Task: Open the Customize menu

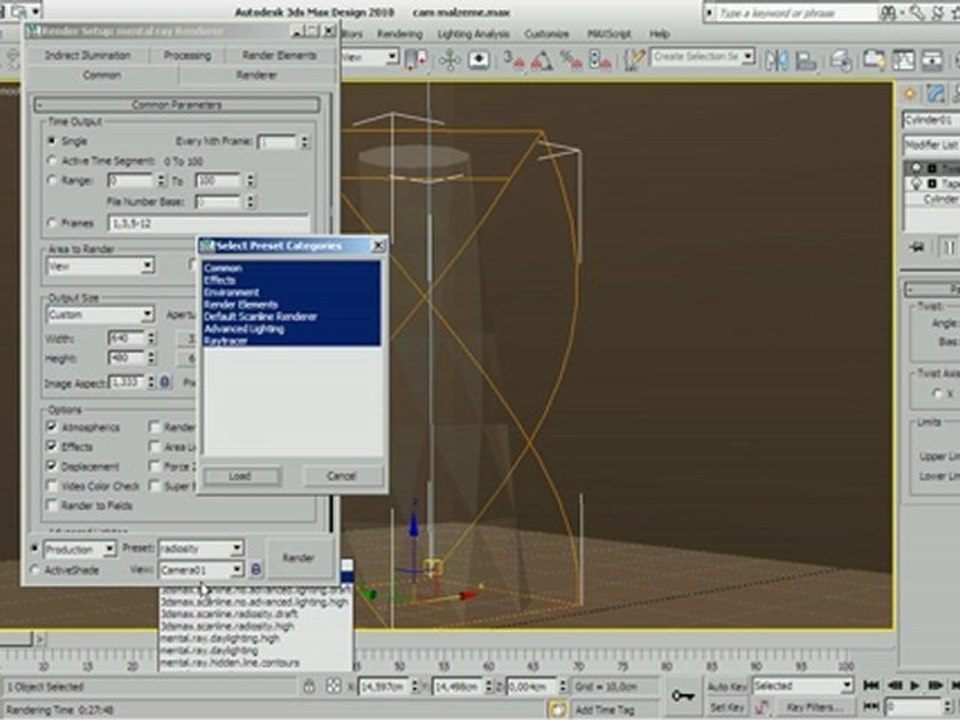Action: (x=547, y=34)
